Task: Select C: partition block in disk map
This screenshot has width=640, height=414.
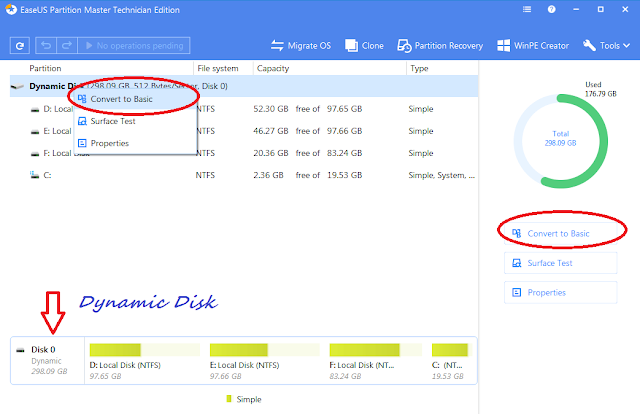Action: 452,361
